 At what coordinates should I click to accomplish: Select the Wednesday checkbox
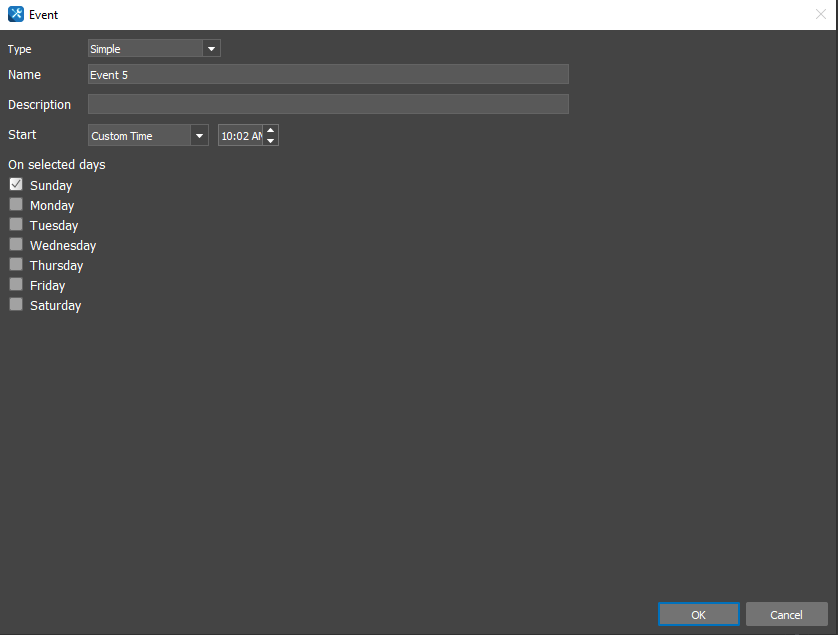tap(16, 245)
